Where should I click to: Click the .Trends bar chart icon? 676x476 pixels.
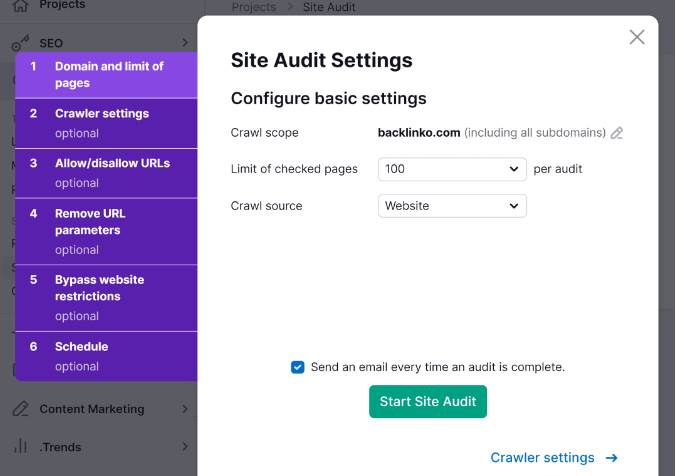tap(20, 446)
